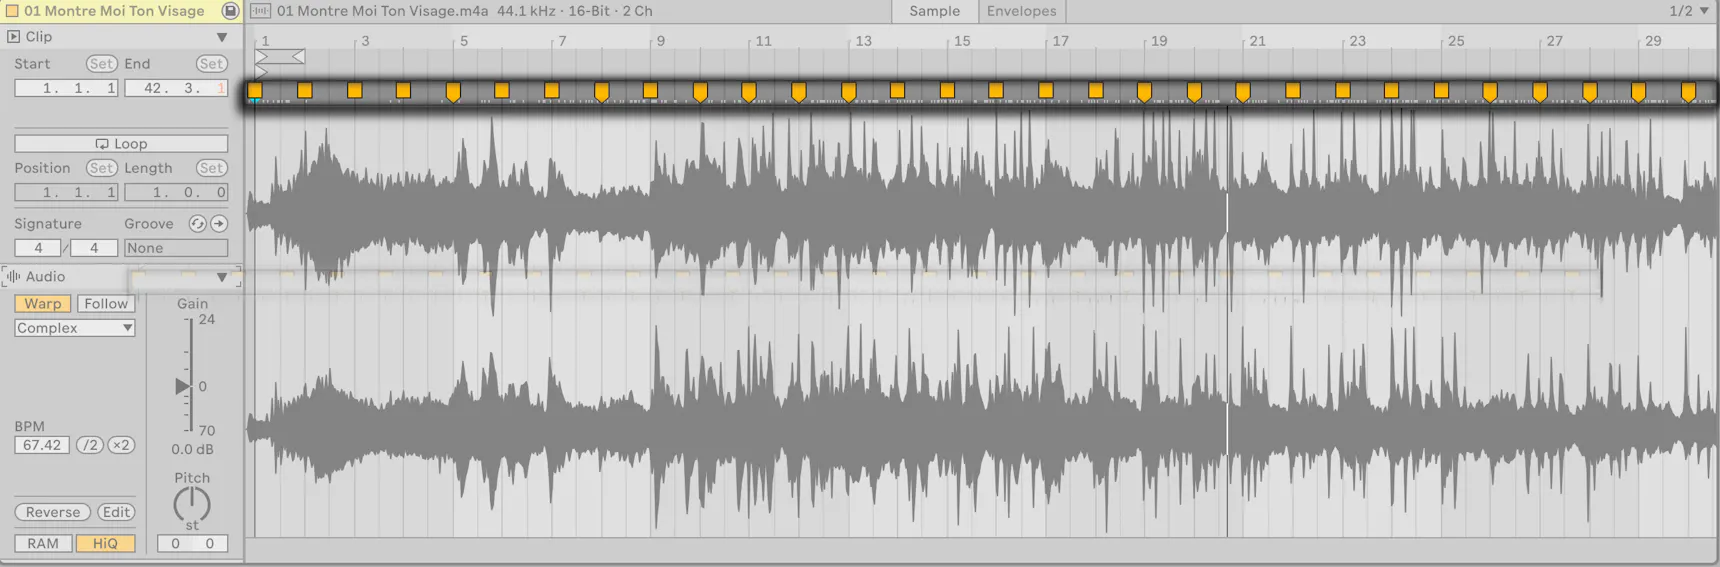
Task: Click the 0.0 dB gain value
Action: tap(192, 449)
